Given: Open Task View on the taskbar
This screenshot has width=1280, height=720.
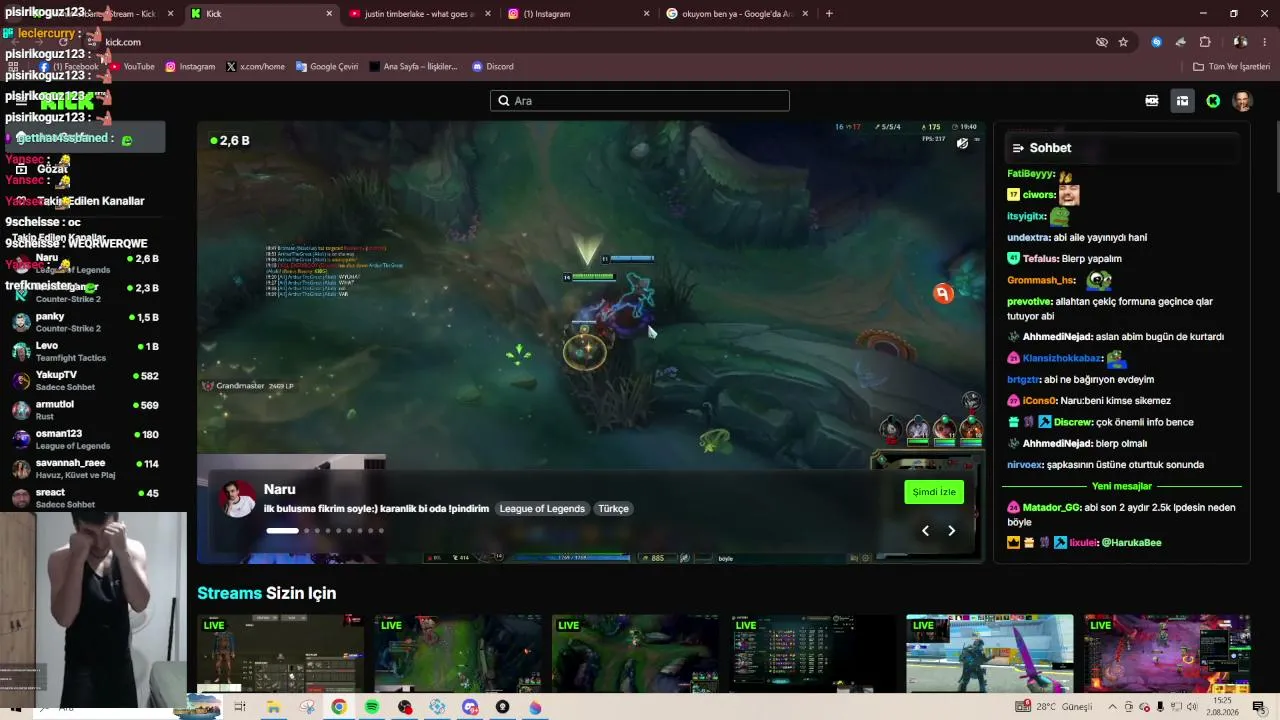Looking at the screenshot, I should (x=240, y=707).
